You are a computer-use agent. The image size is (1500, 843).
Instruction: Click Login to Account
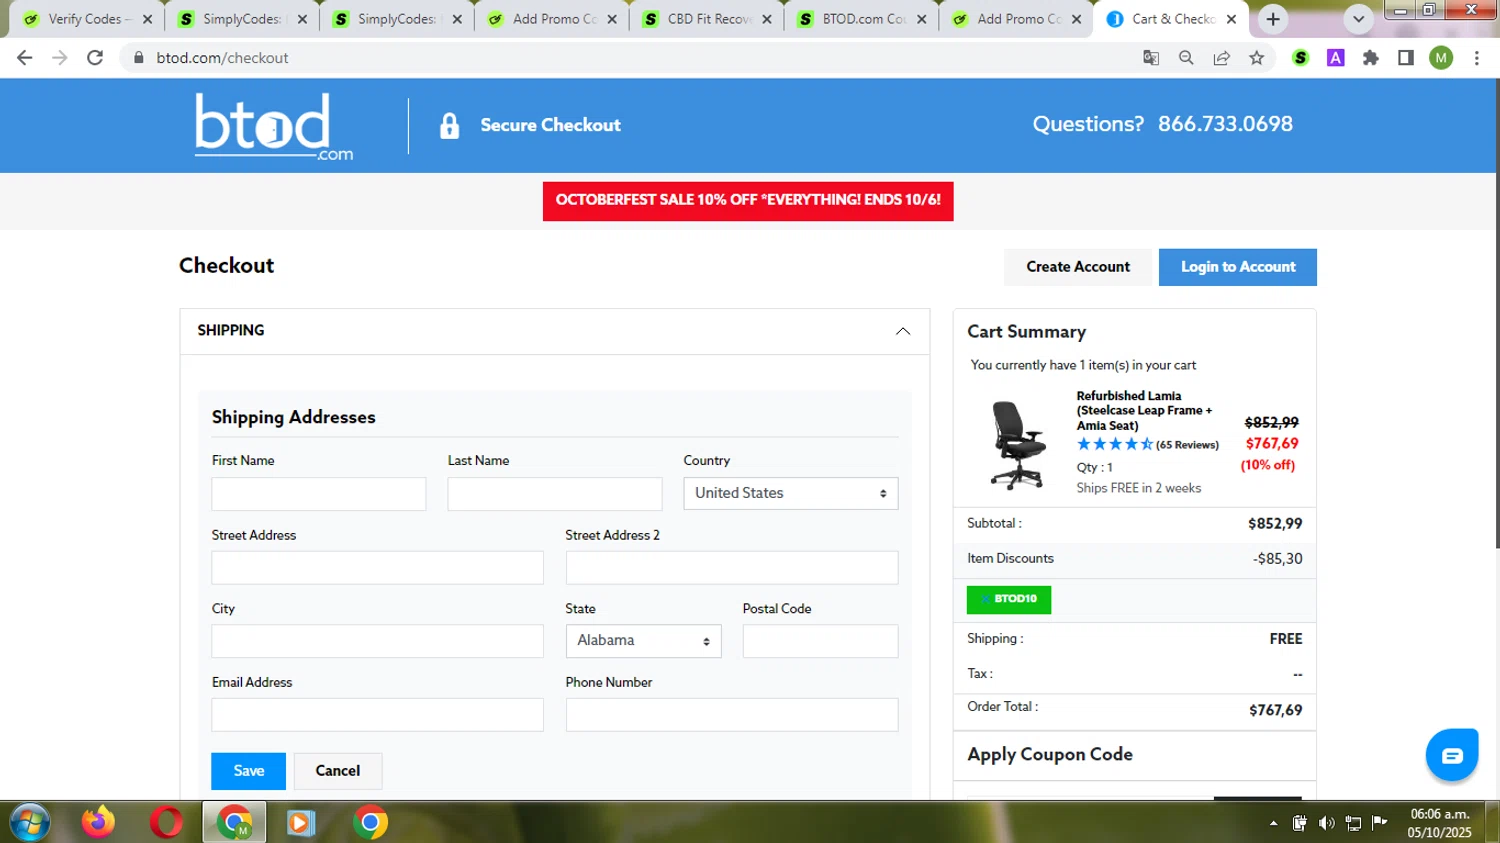[x=1238, y=267]
